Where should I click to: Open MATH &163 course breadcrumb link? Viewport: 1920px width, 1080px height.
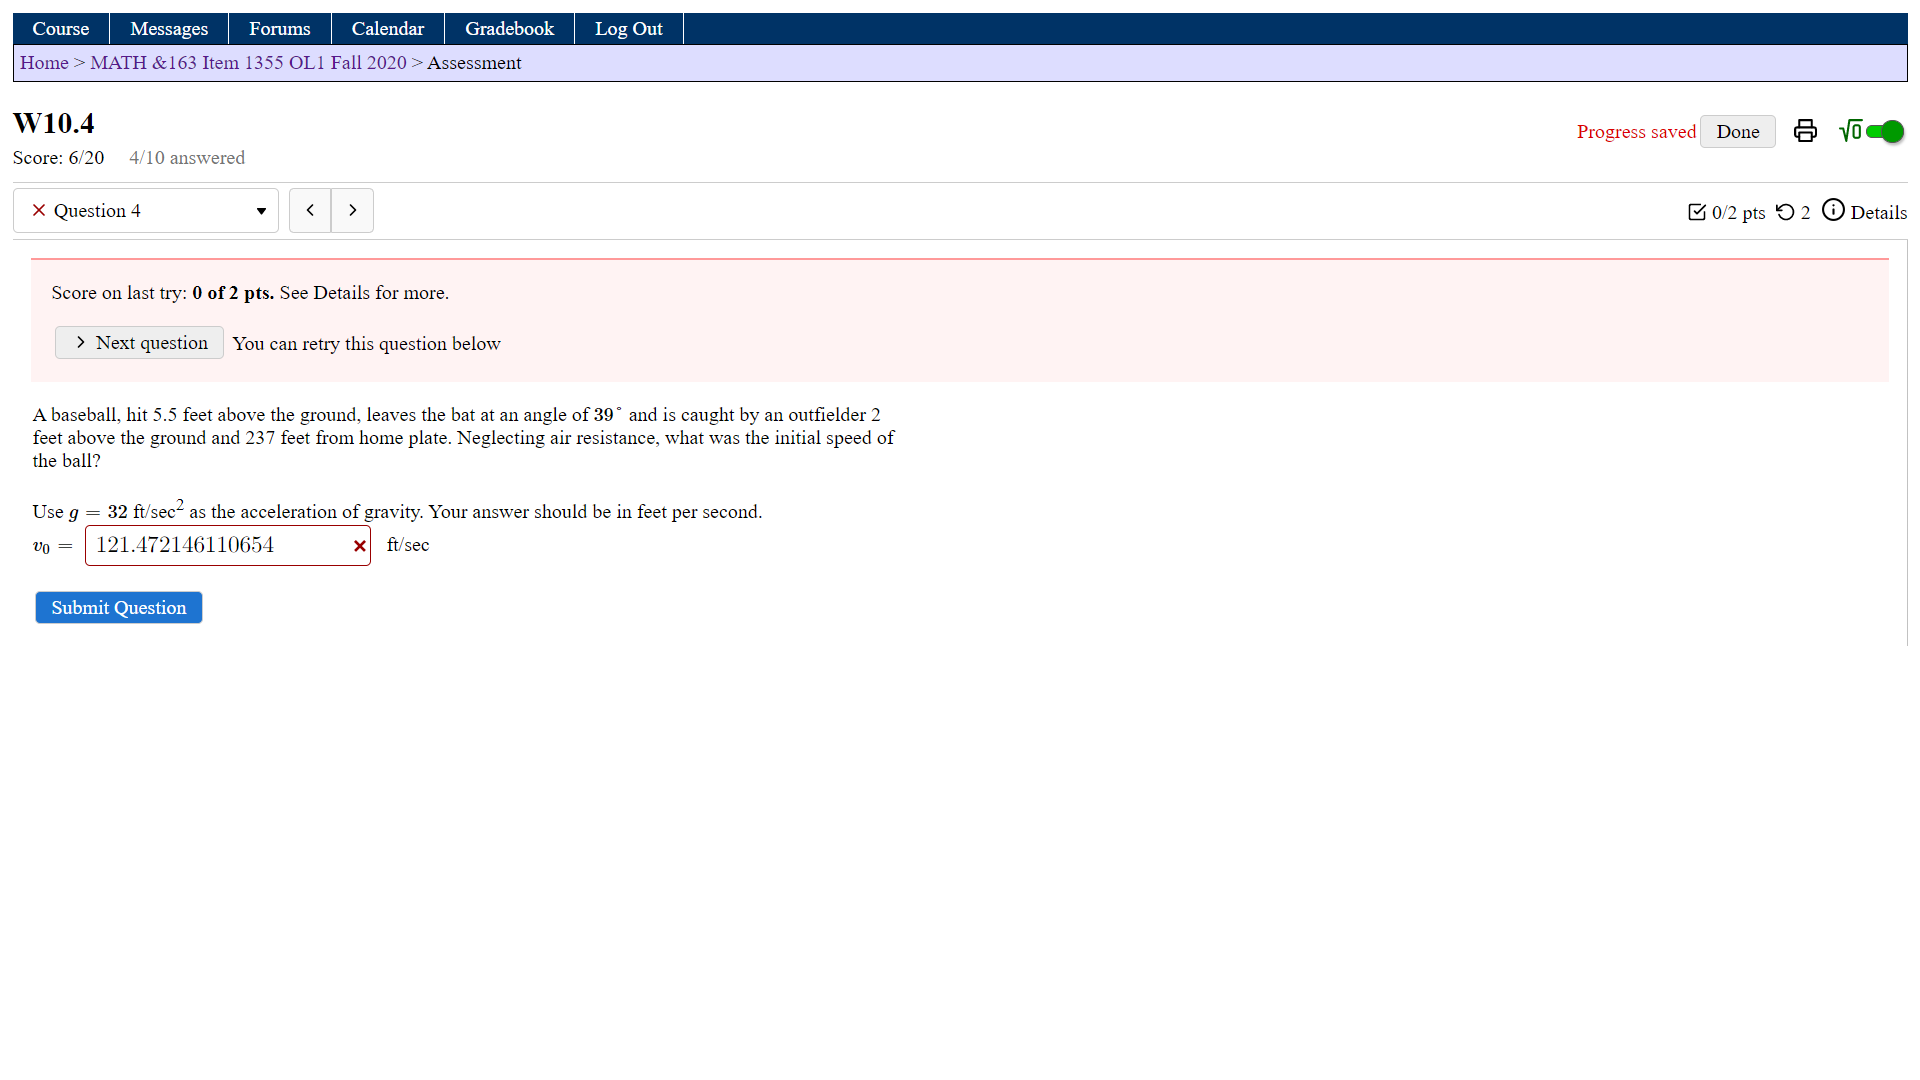pyautogui.click(x=248, y=63)
